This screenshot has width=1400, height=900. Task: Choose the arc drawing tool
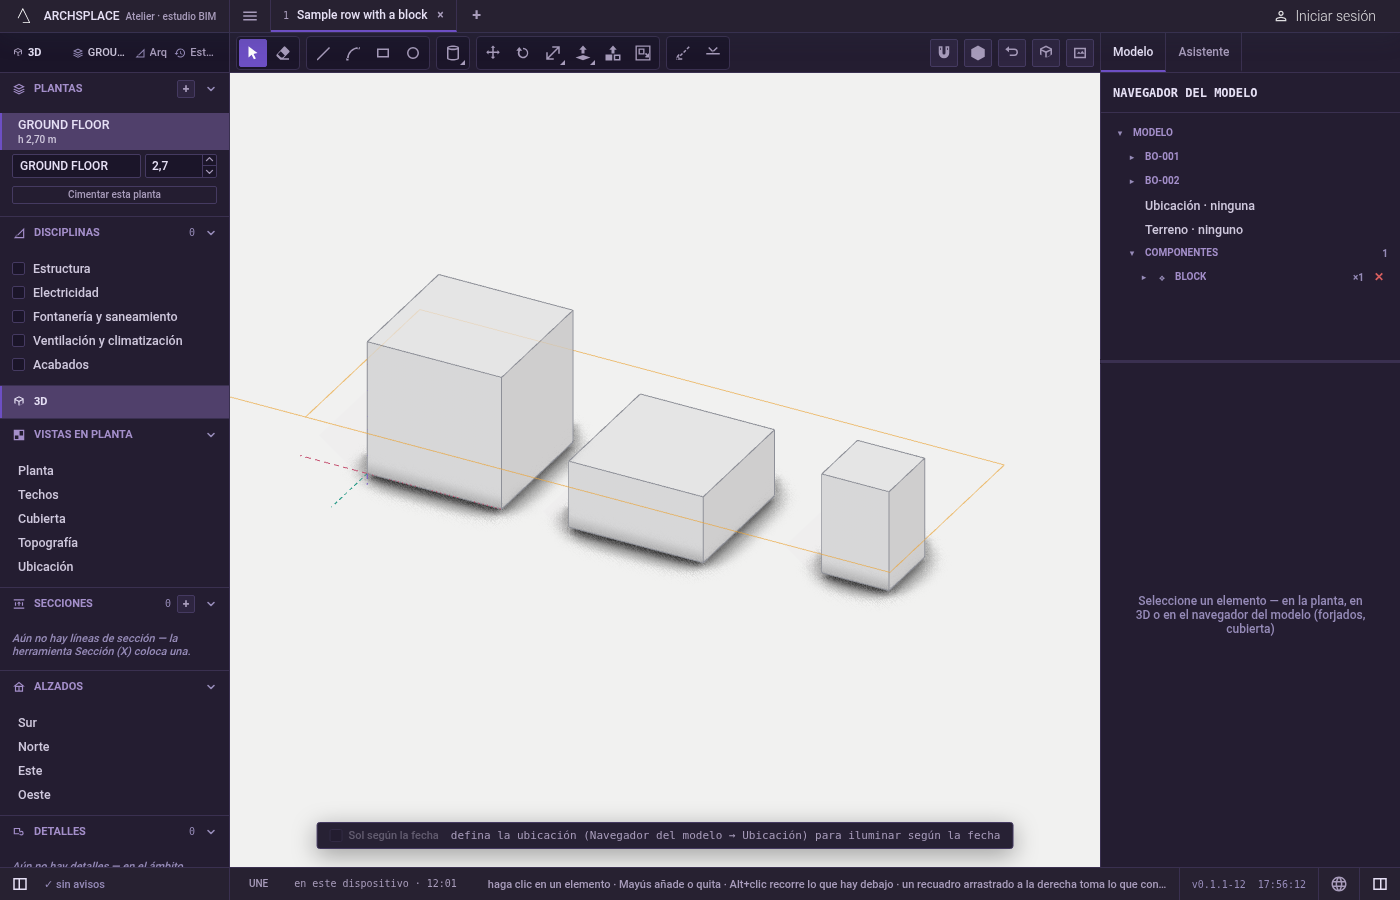(x=353, y=53)
